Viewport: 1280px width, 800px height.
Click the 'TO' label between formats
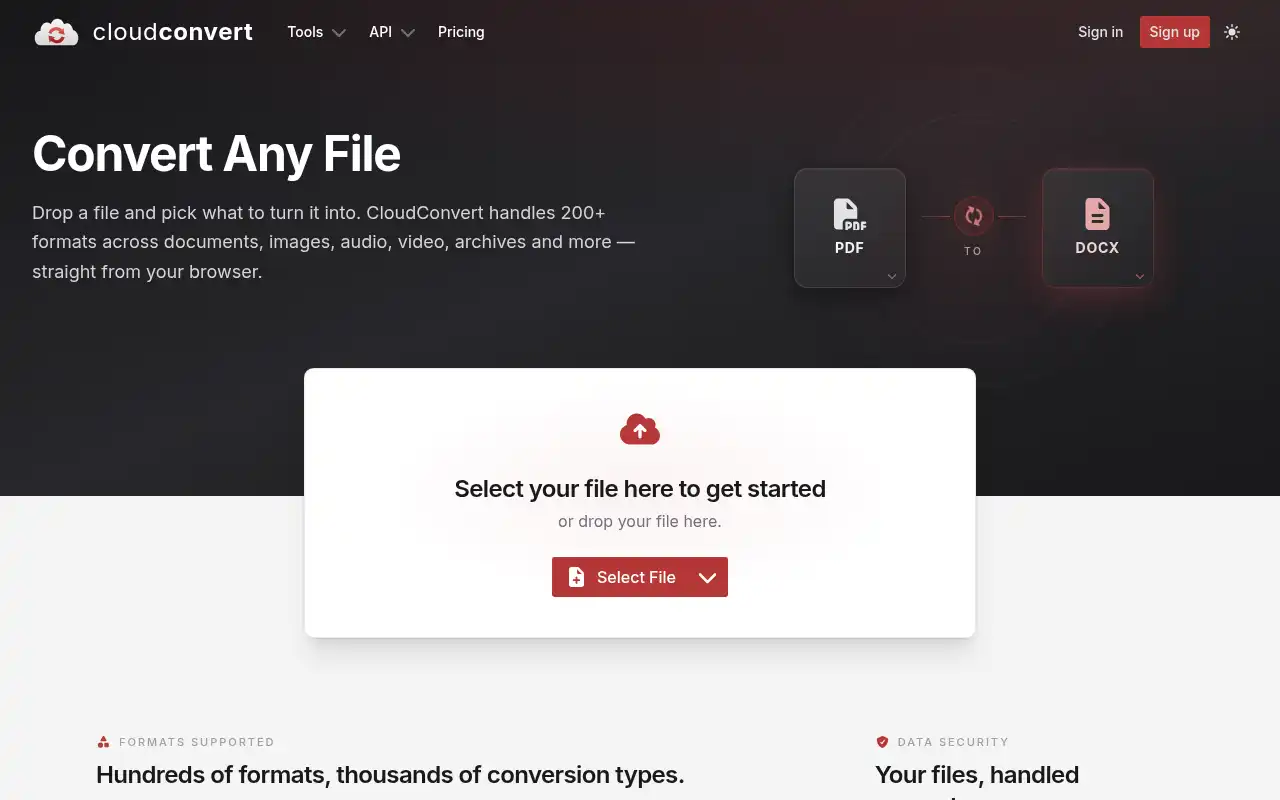(973, 251)
